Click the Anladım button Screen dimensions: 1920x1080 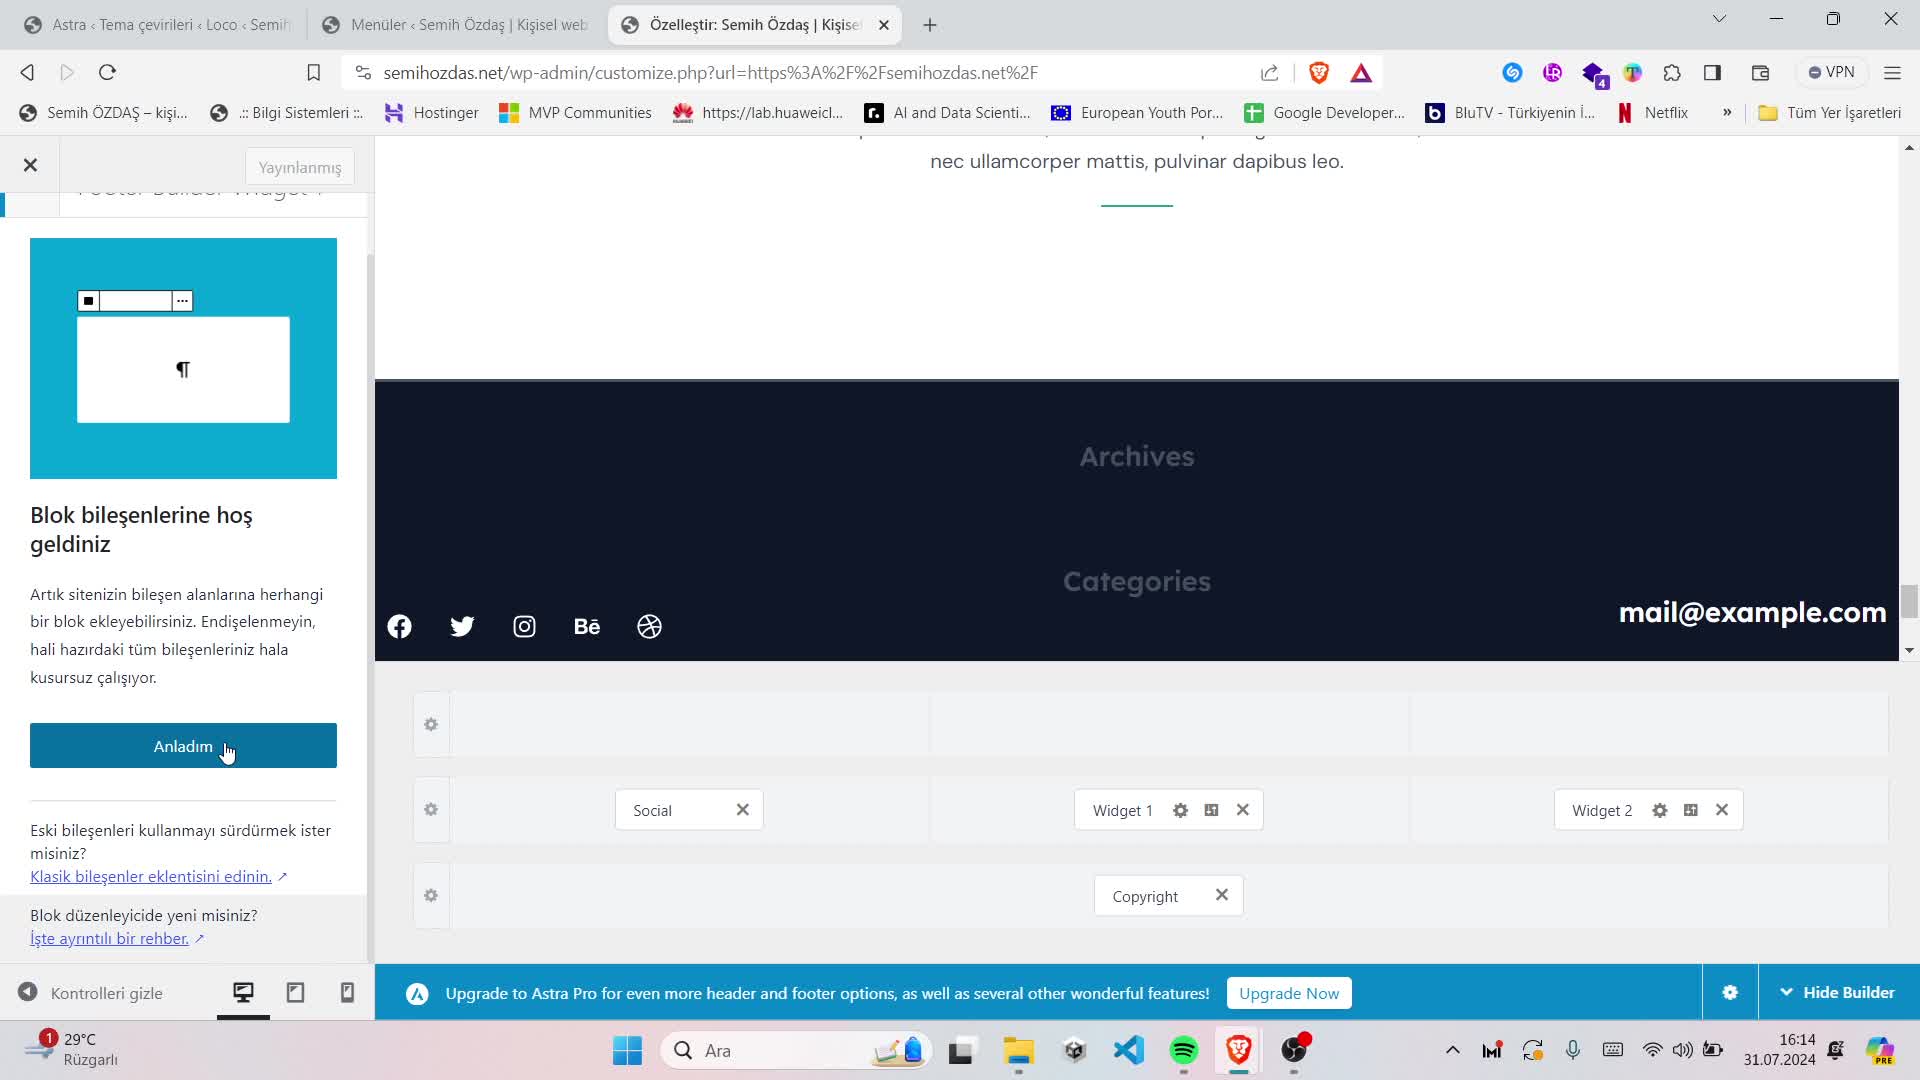pyautogui.click(x=183, y=745)
